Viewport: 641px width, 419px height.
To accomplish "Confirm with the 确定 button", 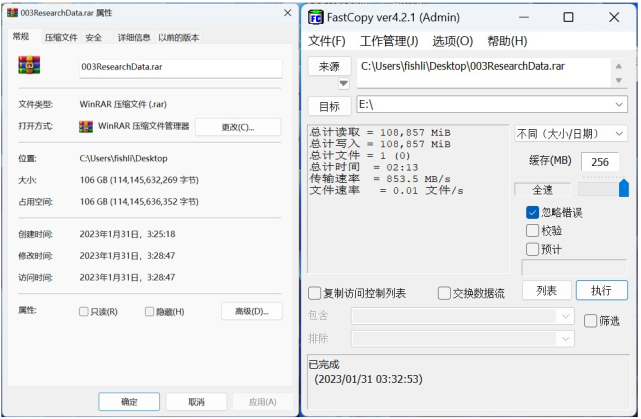I will pyautogui.click(x=129, y=402).
